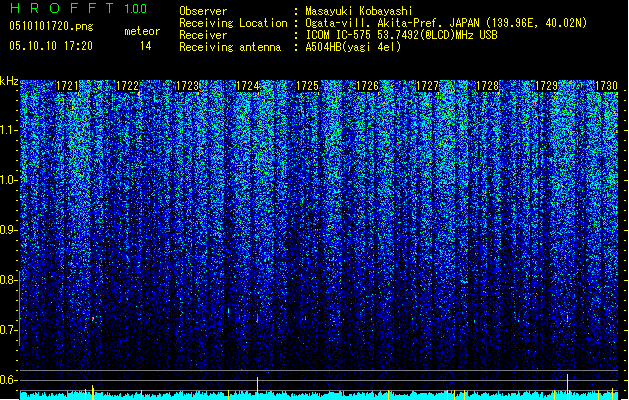Click the 0.6 kHz axis tick label
Viewport: 629px width, 400px height.
(x=8, y=380)
